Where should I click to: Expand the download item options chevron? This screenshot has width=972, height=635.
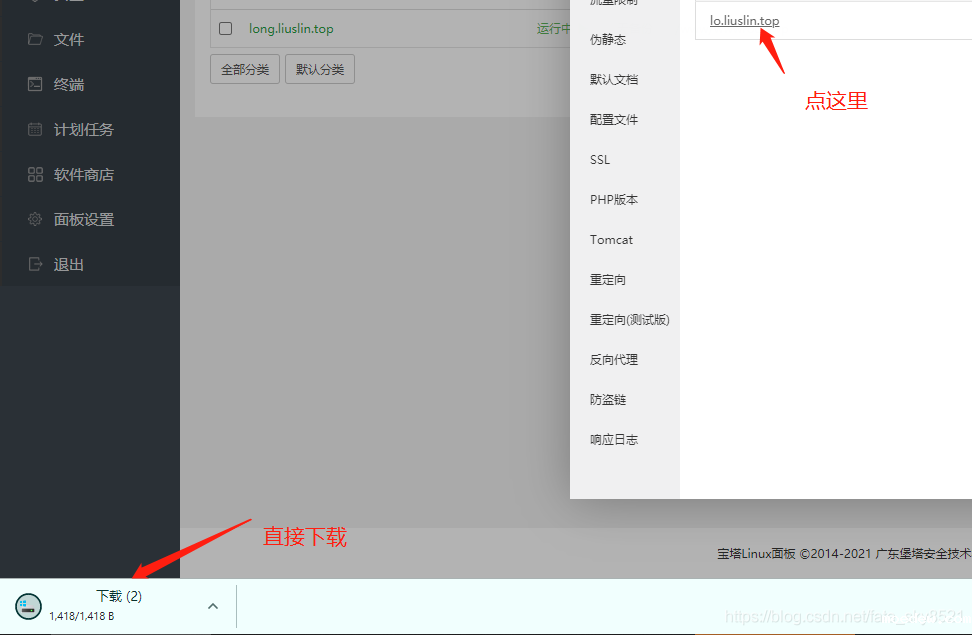tap(212, 606)
